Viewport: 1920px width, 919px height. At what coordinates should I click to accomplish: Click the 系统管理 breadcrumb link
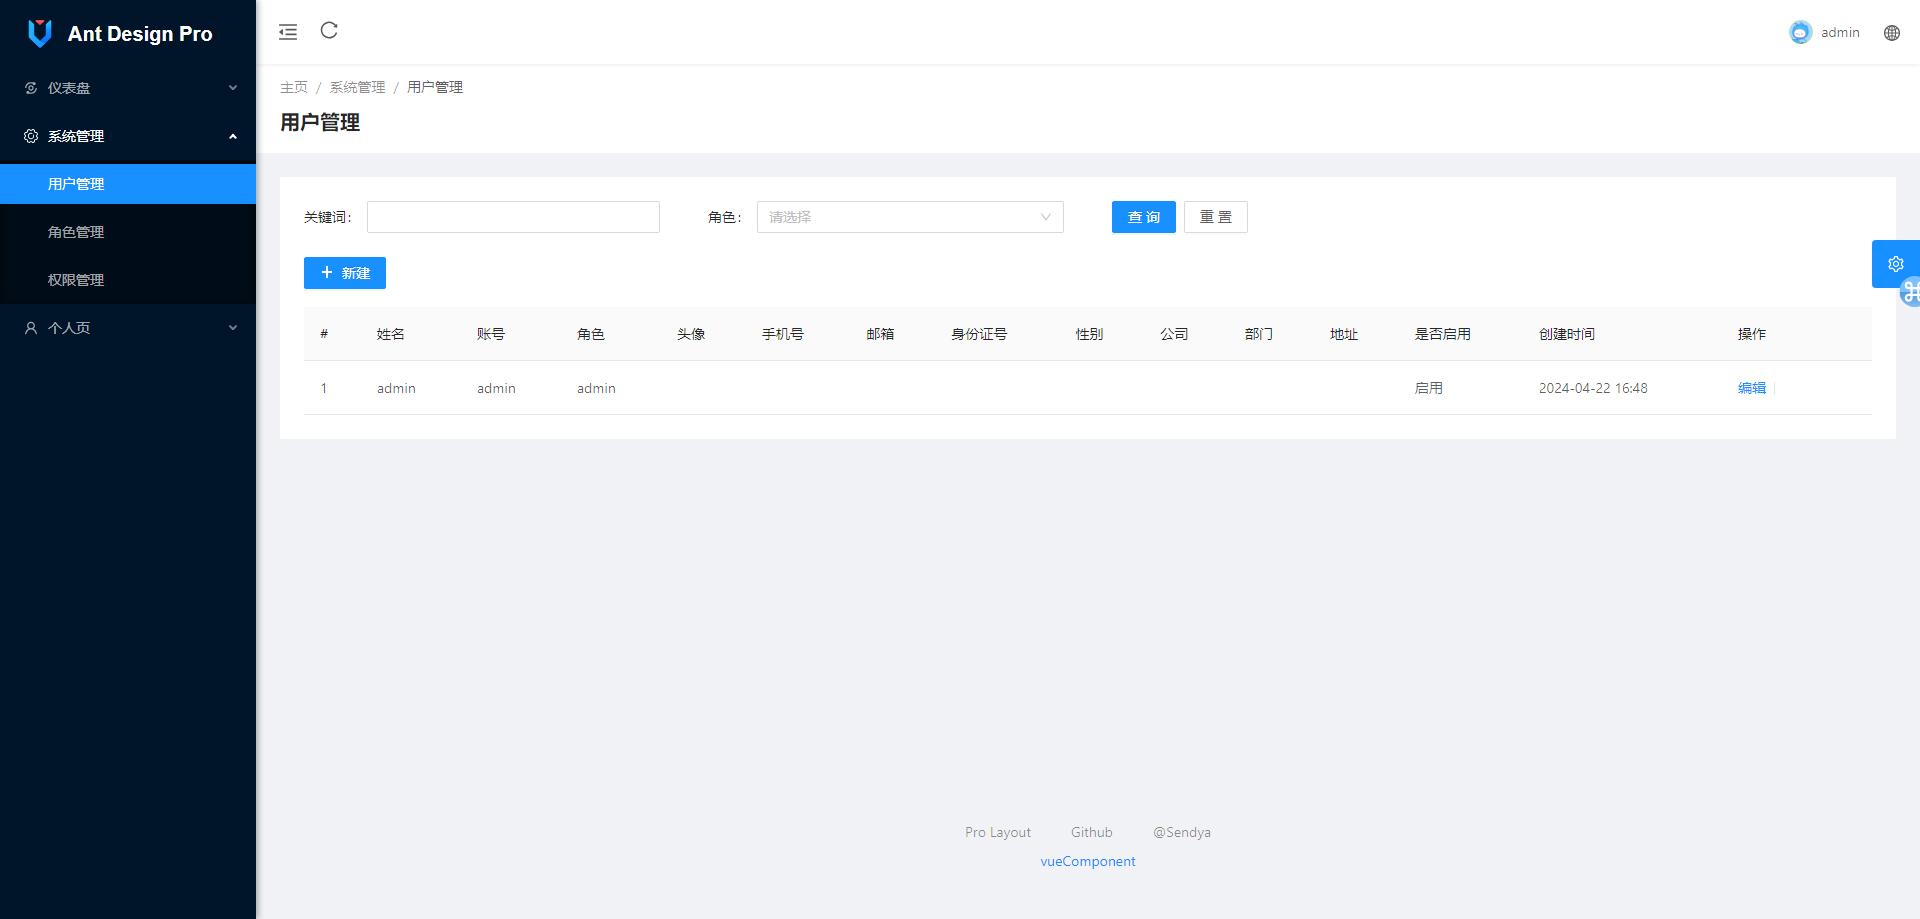tap(358, 87)
